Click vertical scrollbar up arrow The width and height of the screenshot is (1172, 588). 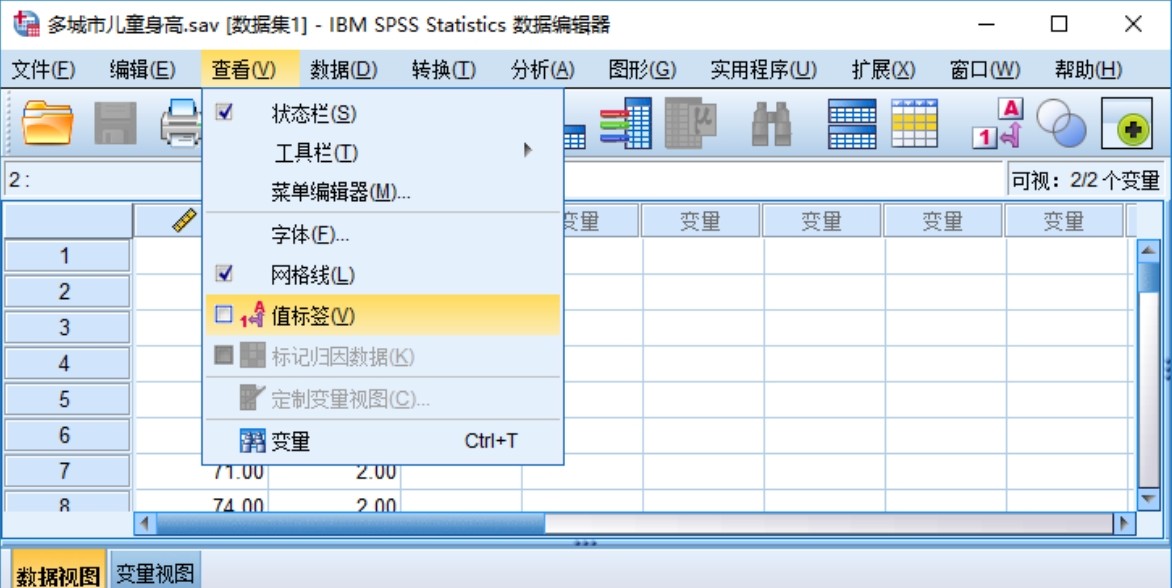pos(1148,250)
